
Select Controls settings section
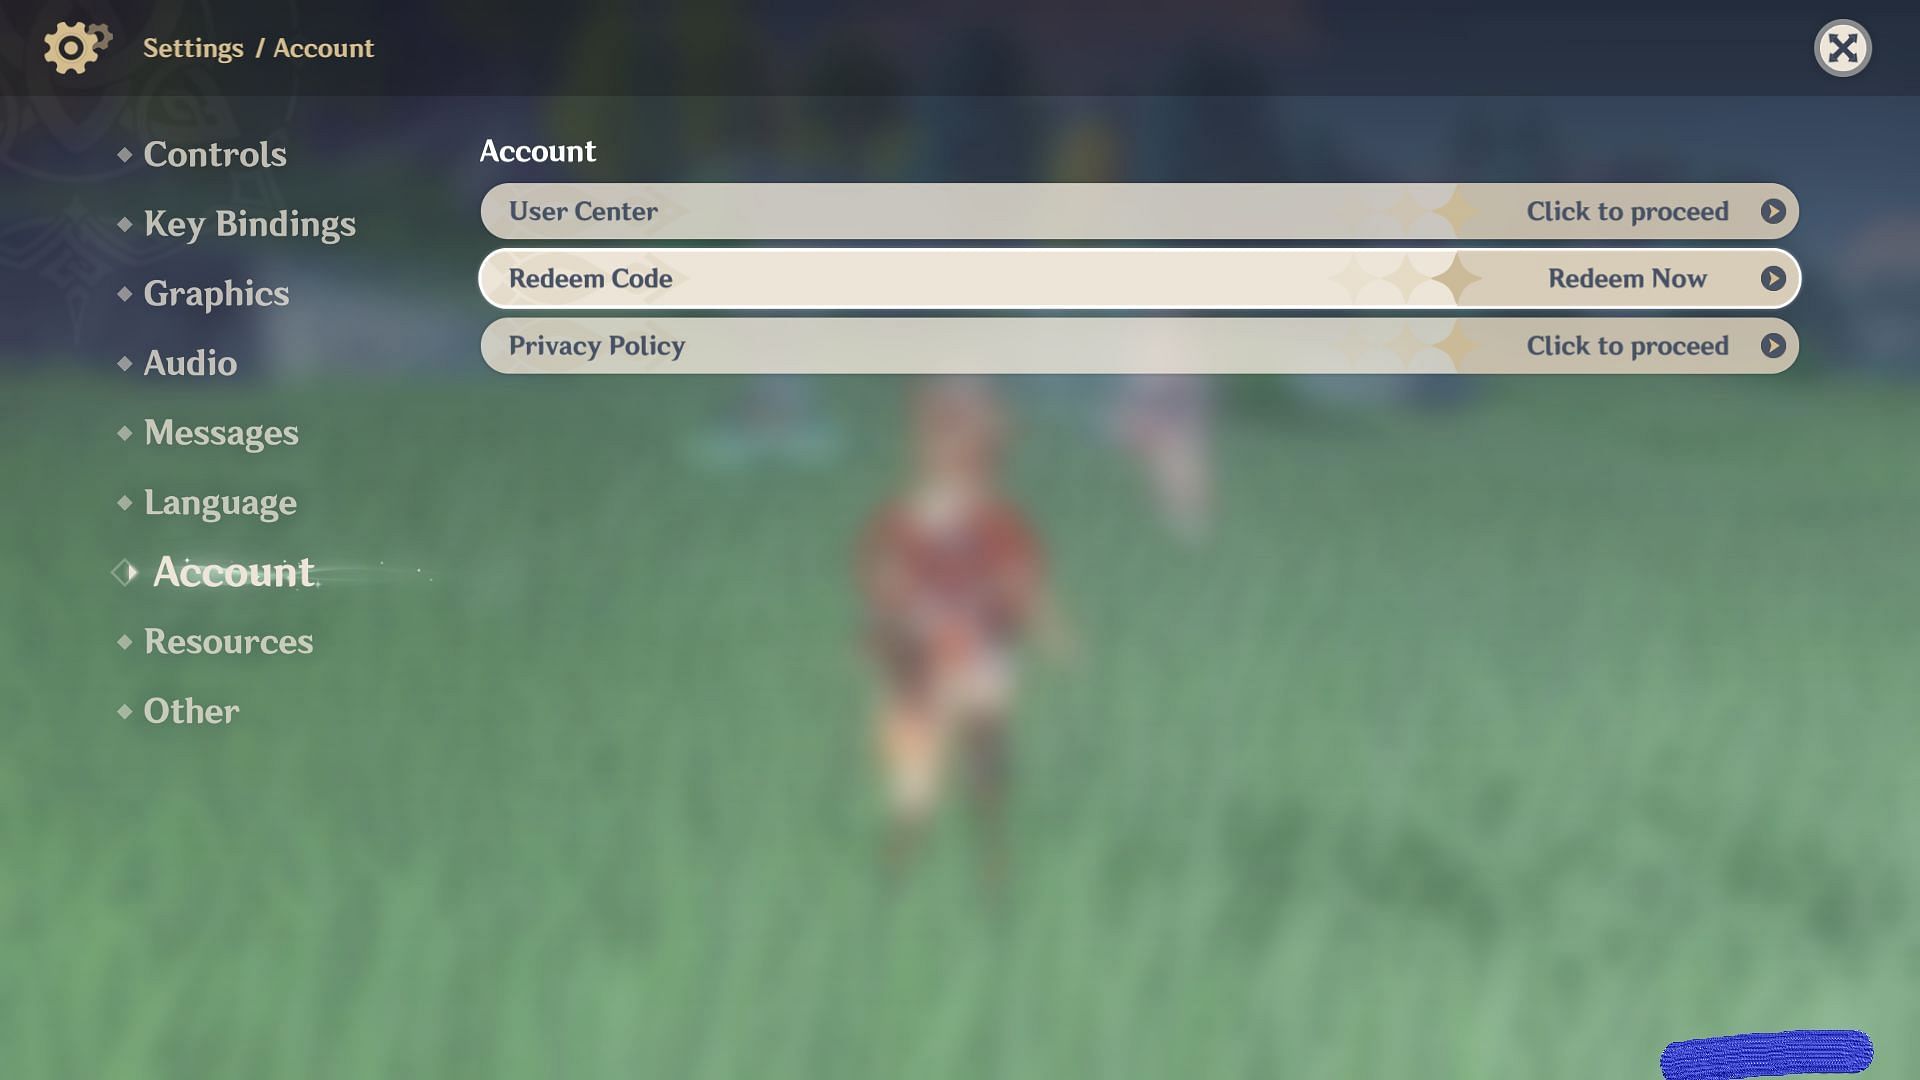click(215, 152)
